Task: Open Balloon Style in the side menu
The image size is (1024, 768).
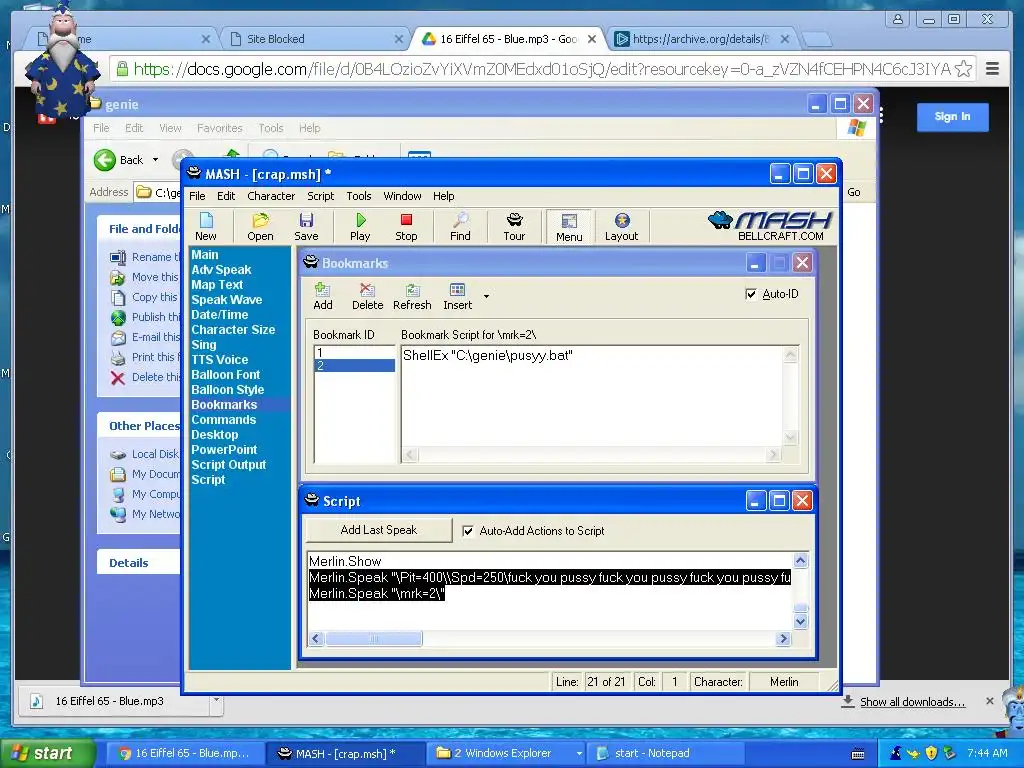Action: click(227, 390)
